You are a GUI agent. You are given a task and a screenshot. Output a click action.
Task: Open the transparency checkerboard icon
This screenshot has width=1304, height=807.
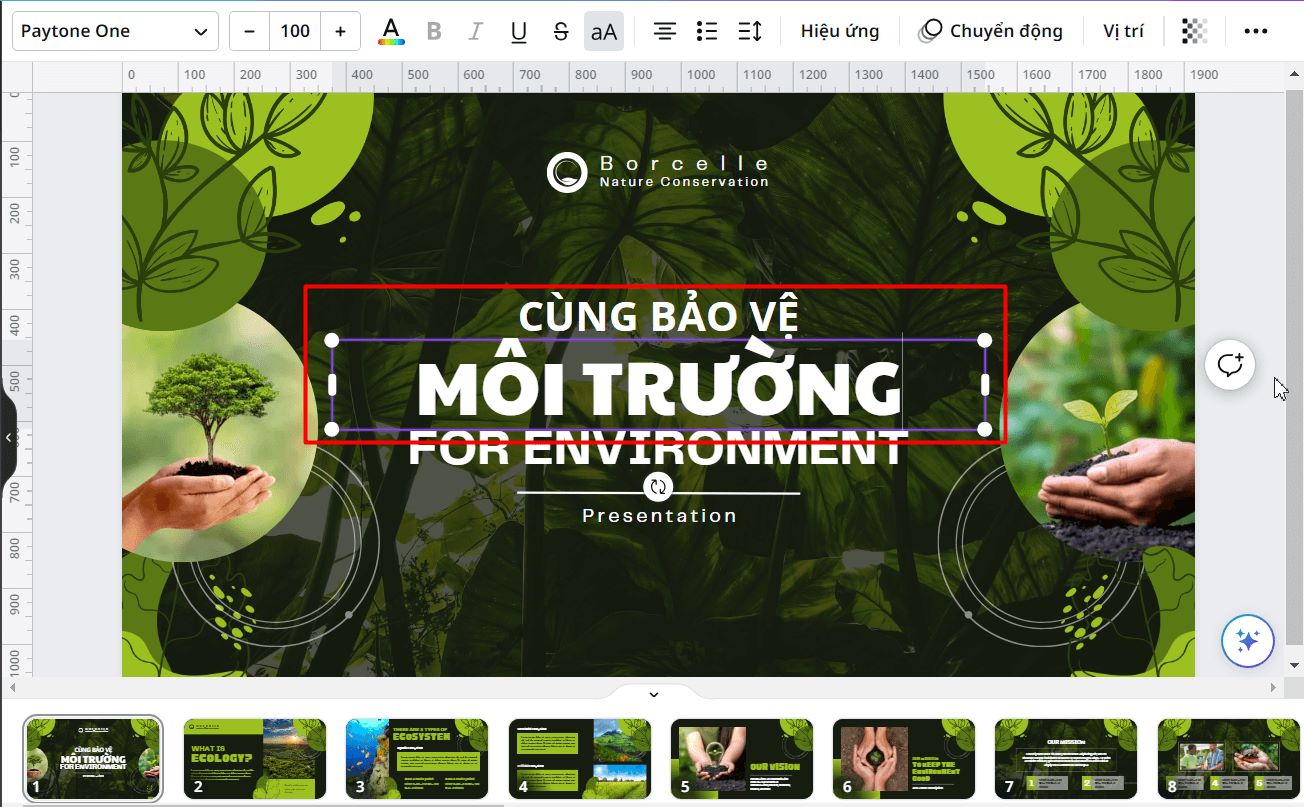coord(1194,30)
